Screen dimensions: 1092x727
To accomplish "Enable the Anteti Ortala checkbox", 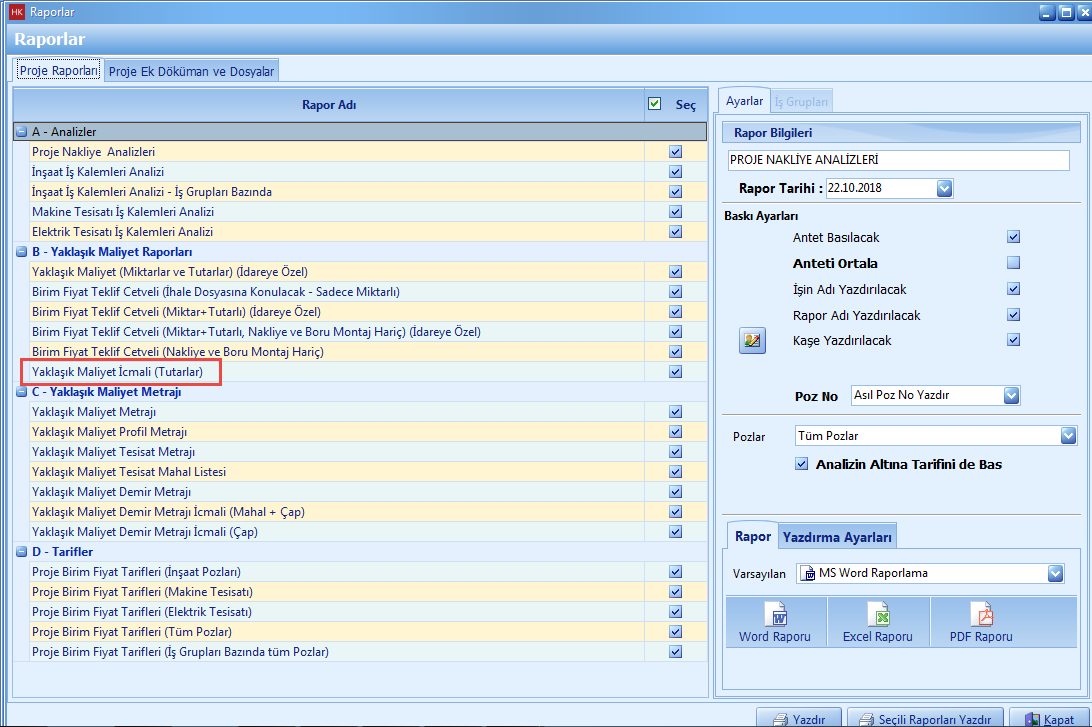I will pos(1013,264).
